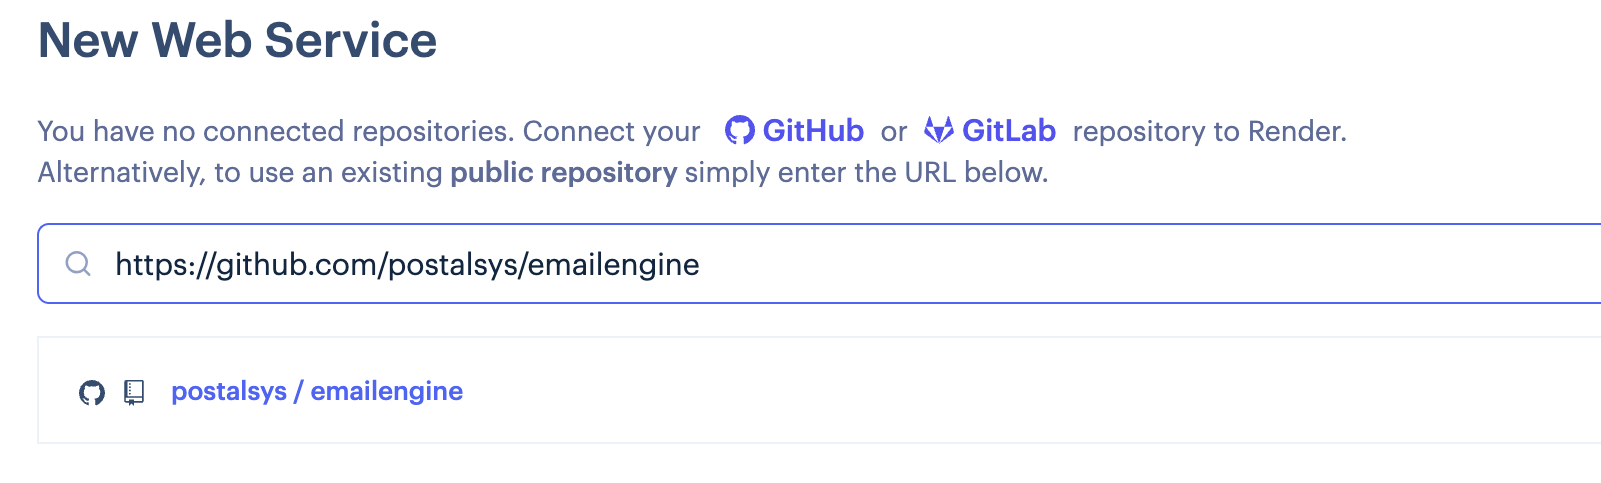This screenshot has width=1601, height=483.
Task: Click the "New Web Service" page heading
Action: pos(238,41)
